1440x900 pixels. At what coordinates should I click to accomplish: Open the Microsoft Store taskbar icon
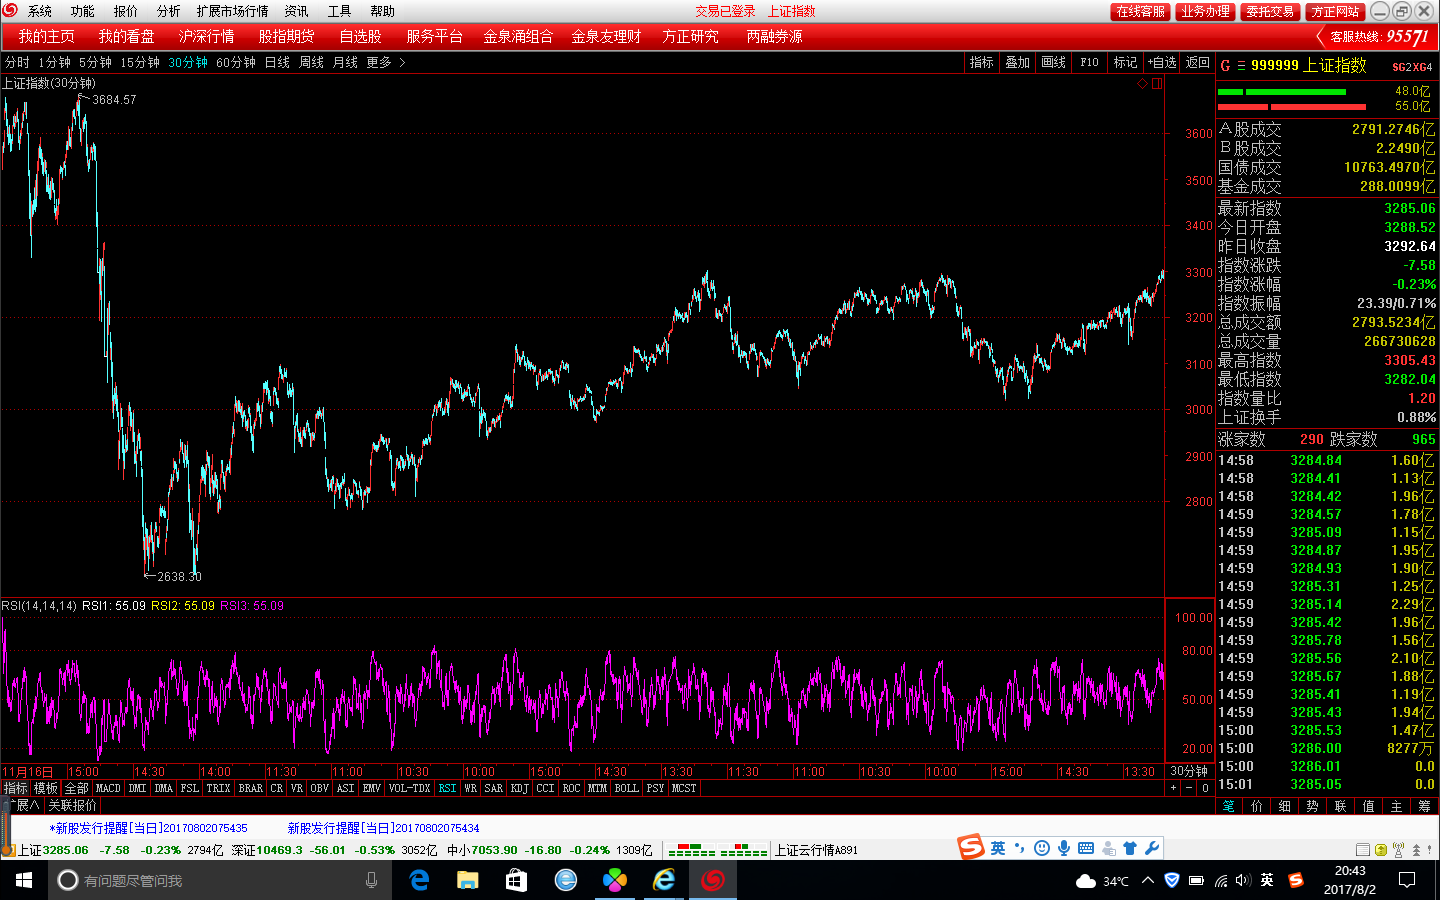(516, 880)
